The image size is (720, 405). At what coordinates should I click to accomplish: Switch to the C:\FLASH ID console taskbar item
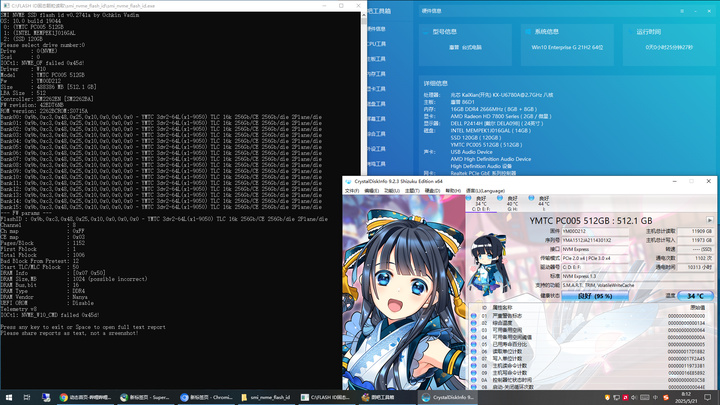(x=326, y=397)
